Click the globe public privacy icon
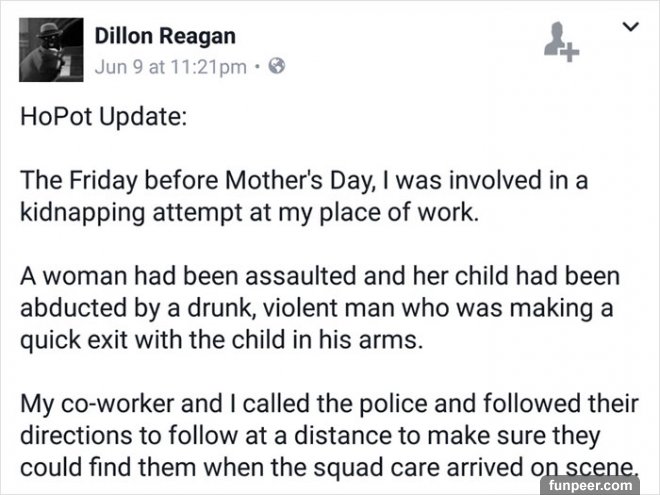This screenshot has height=495, width=660. (x=278, y=68)
